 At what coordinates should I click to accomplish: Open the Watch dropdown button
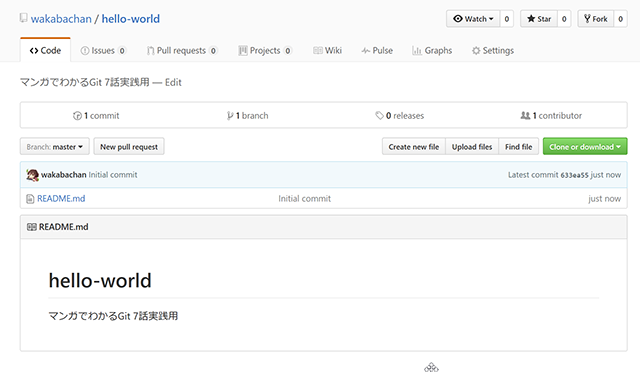pos(473,19)
